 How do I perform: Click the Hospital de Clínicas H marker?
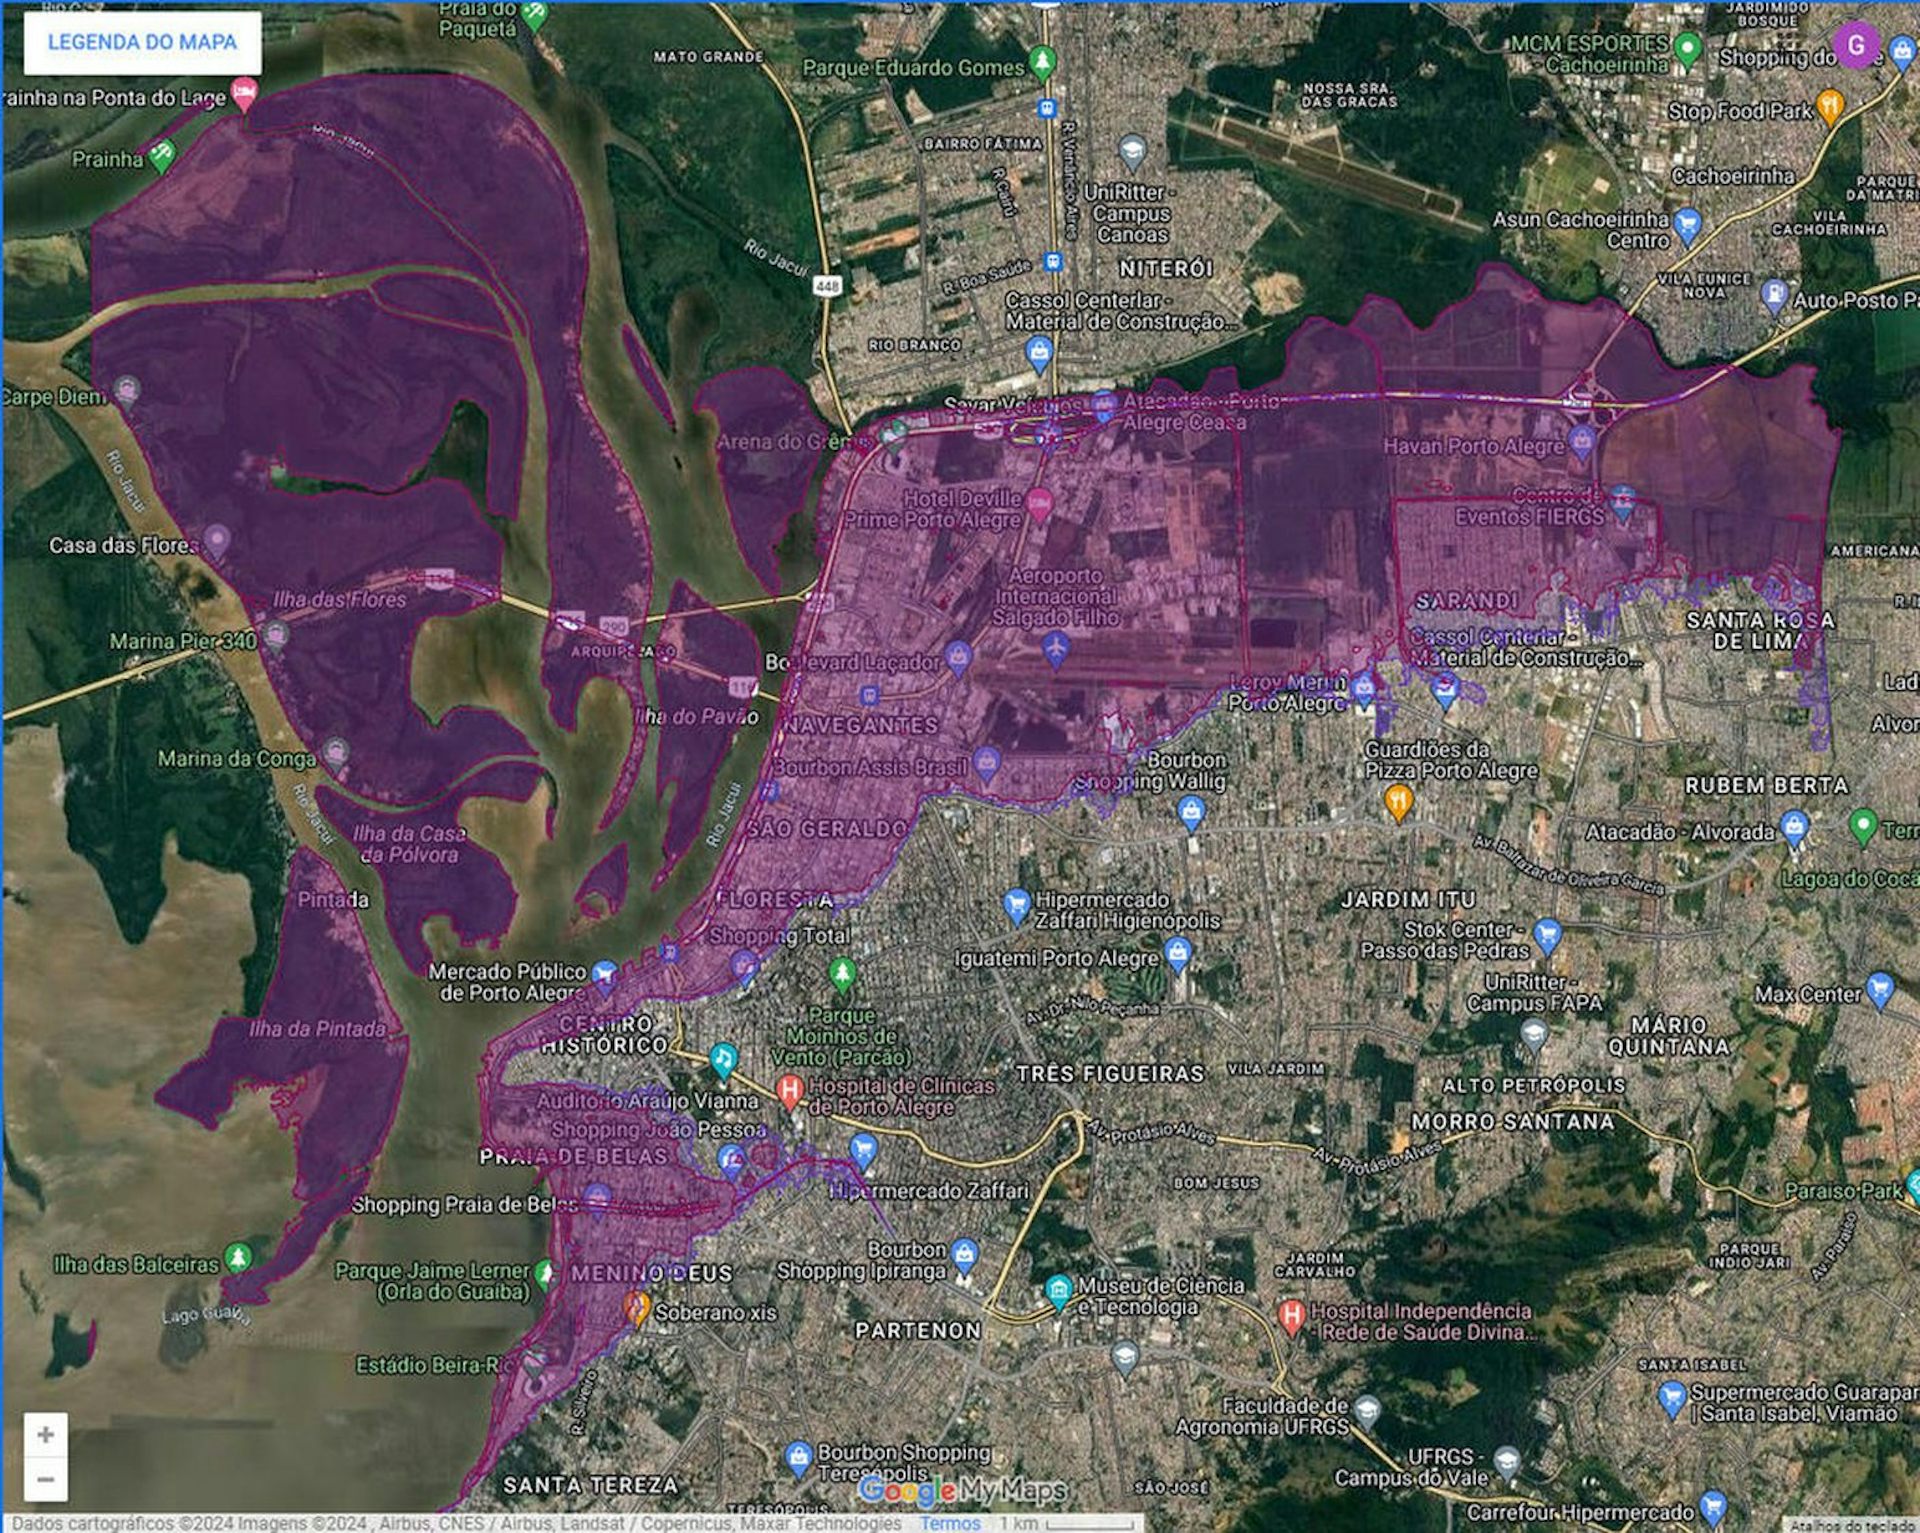(790, 1090)
